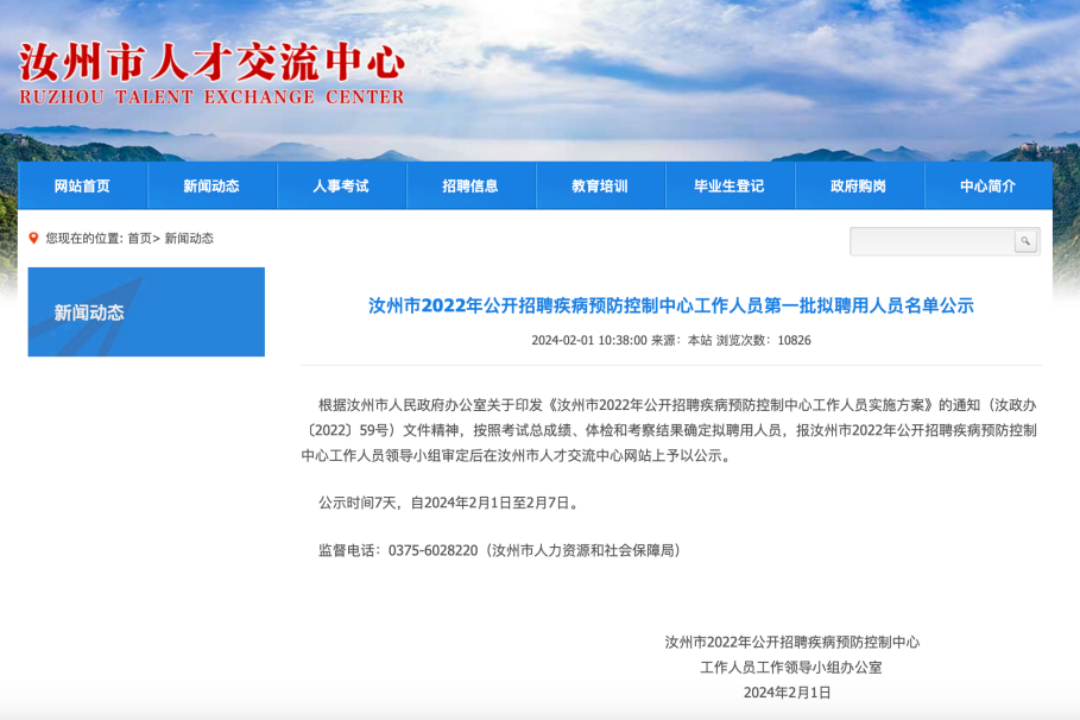Click the article title about 疾病预防控制中心
This screenshot has width=1080, height=720.
pos(671,305)
